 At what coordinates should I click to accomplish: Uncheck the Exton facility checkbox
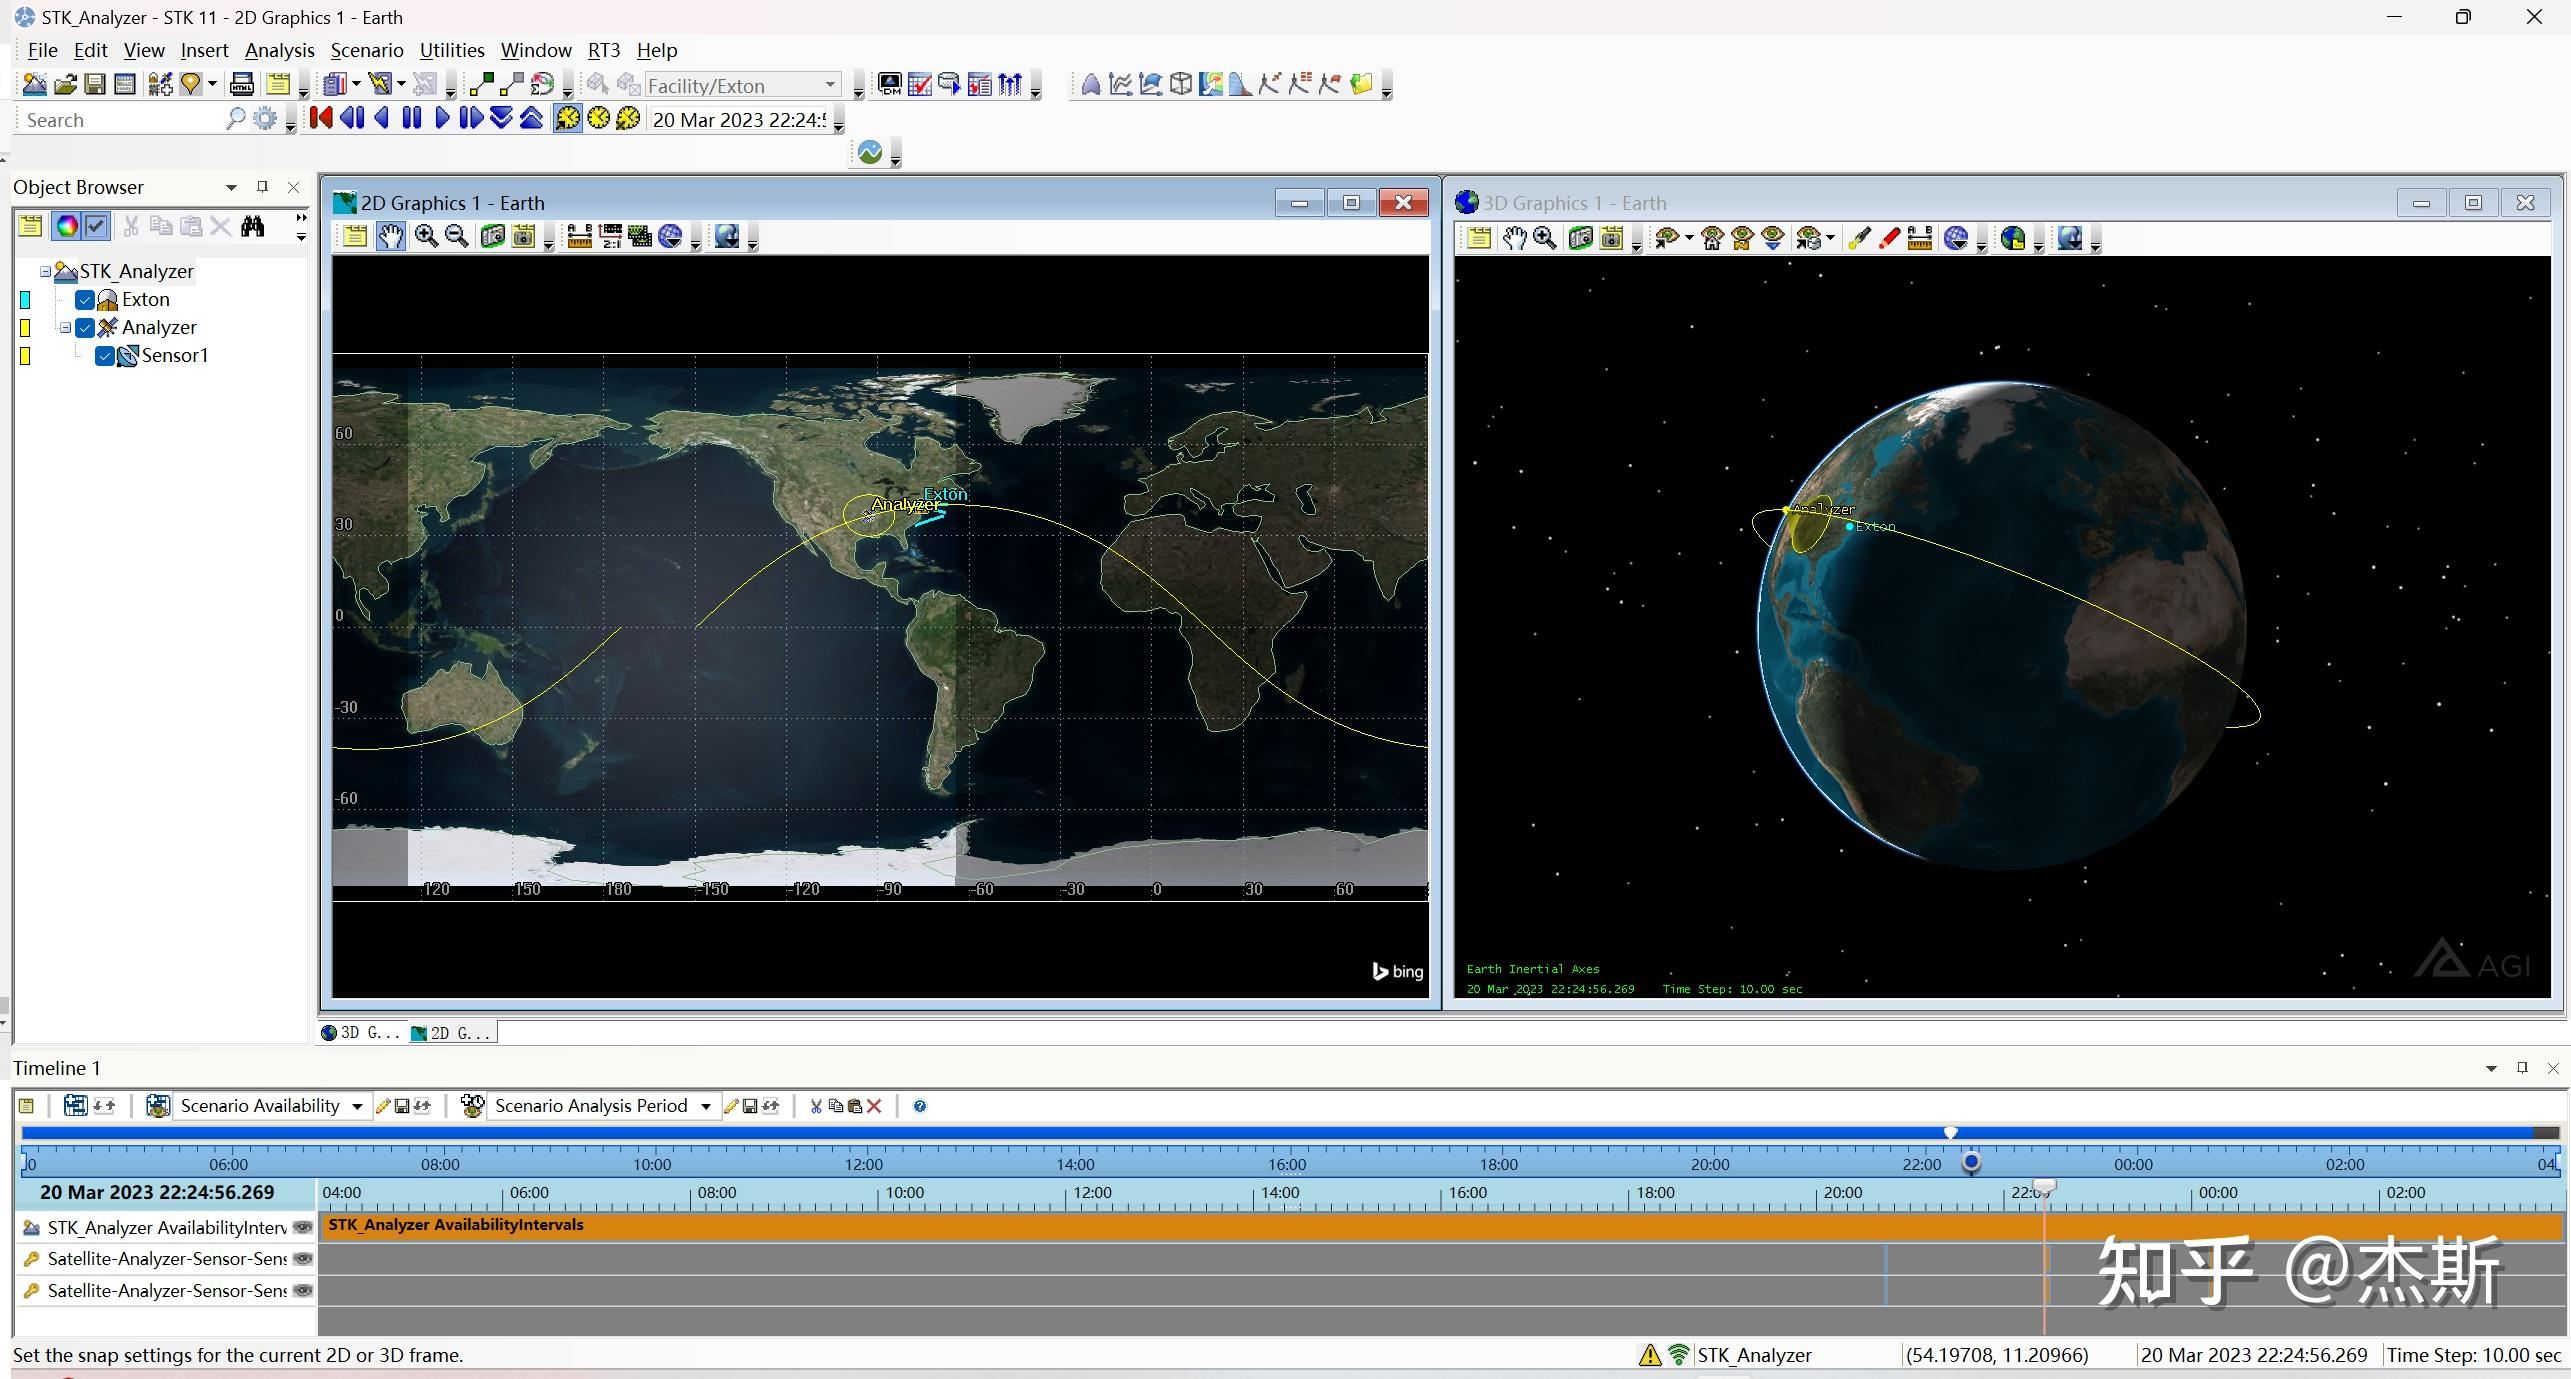85,299
